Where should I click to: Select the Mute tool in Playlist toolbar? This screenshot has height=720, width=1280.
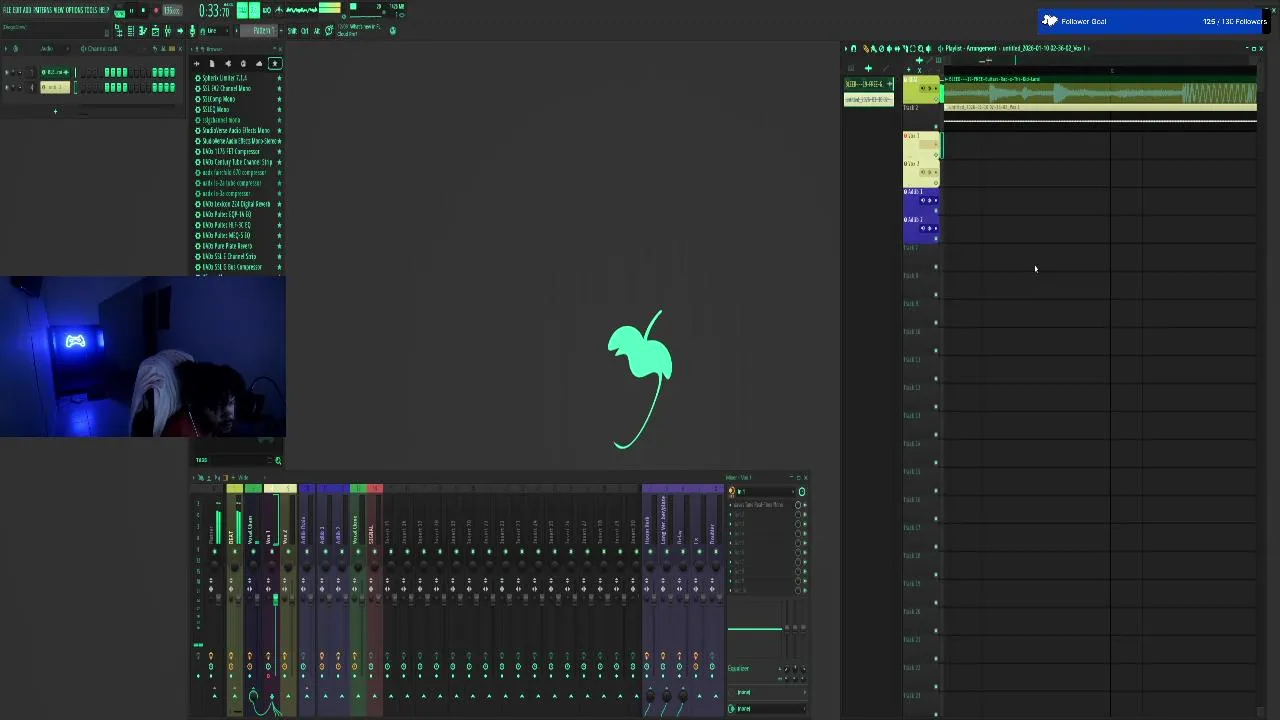coord(889,48)
